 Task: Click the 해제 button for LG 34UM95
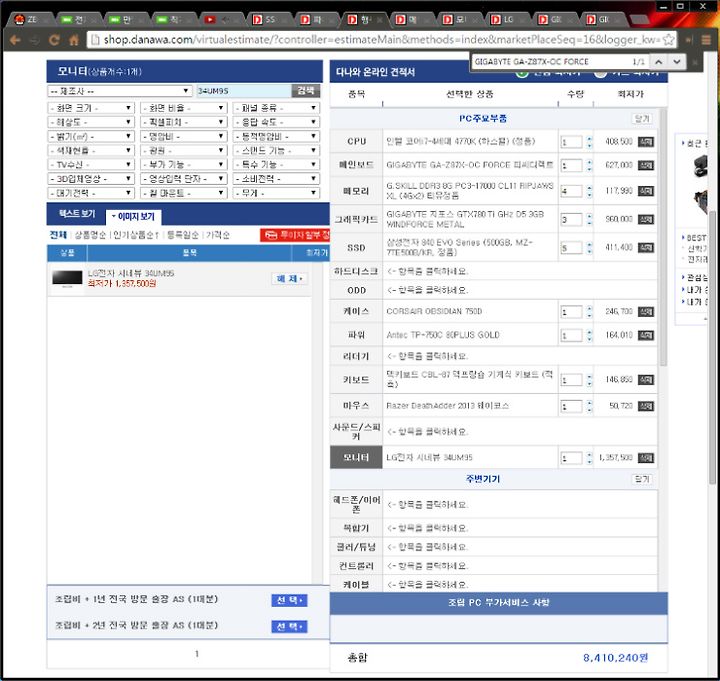coord(289,279)
